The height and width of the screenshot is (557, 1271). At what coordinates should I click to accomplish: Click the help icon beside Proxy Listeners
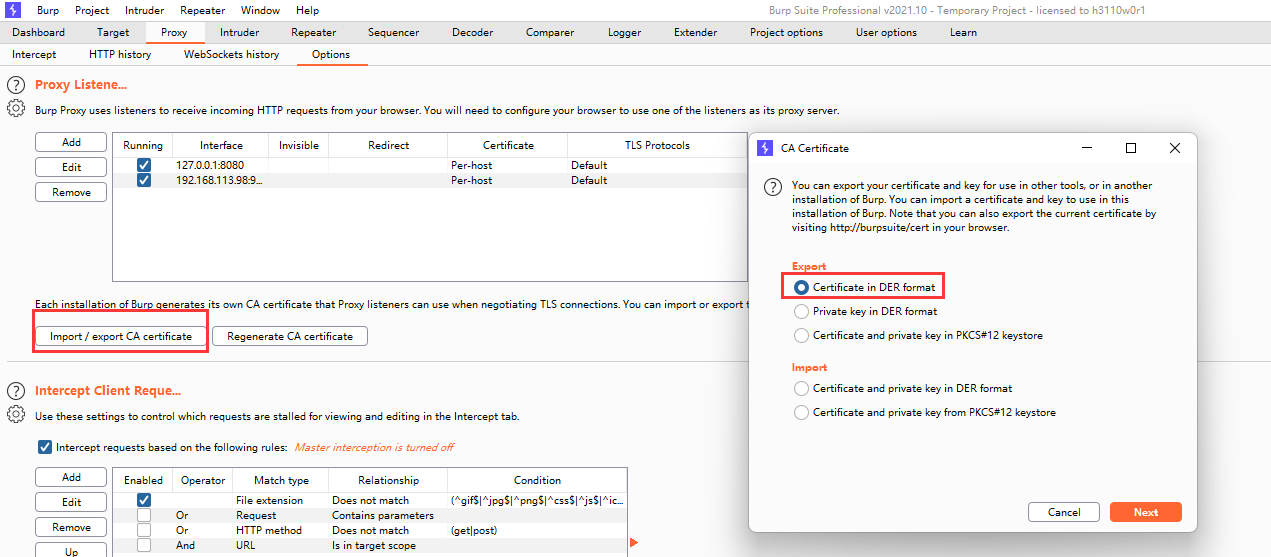click(x=16, y=85)
